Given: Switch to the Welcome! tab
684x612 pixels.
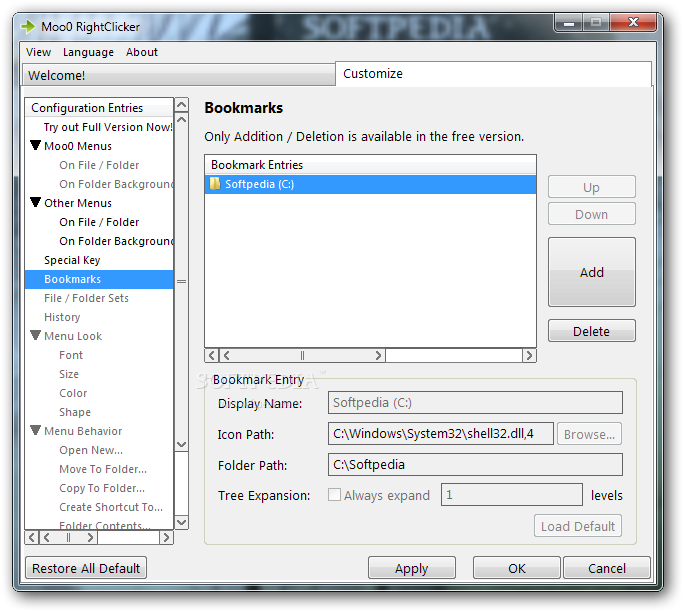Looking at the screenshot, I should [x=179, y=75].
